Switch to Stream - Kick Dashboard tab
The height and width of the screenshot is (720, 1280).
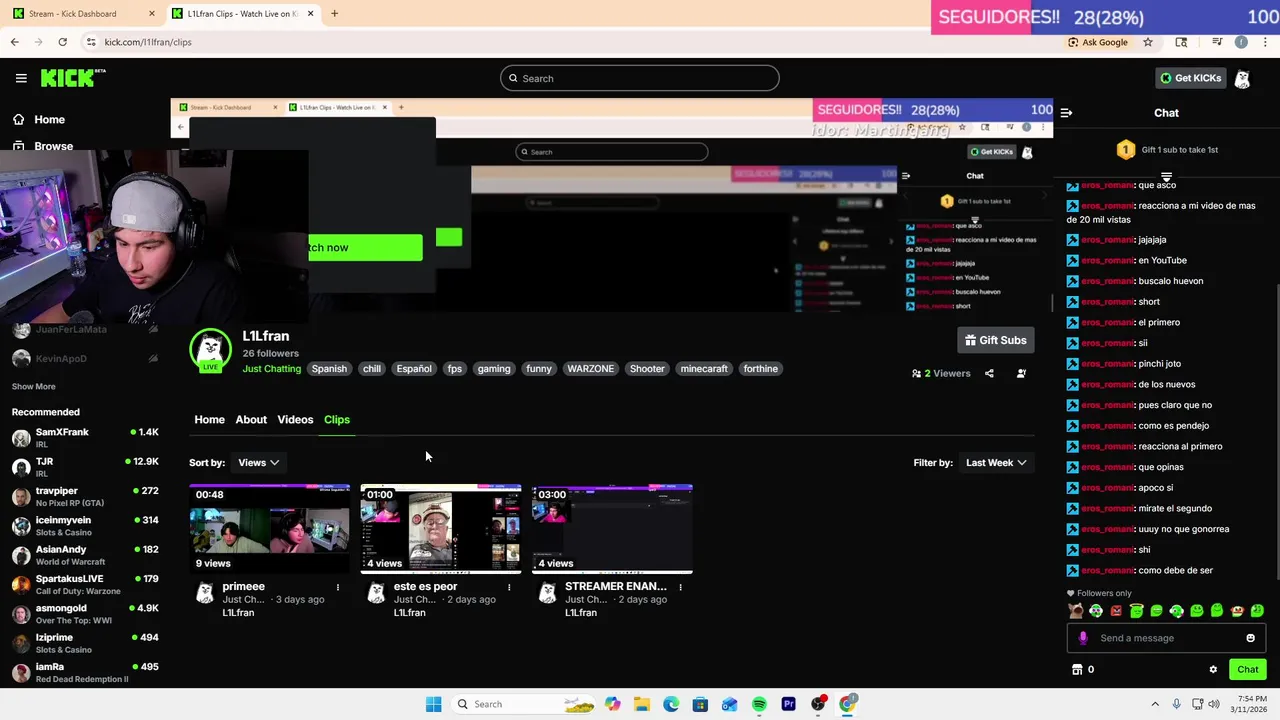tap(85, 14)
